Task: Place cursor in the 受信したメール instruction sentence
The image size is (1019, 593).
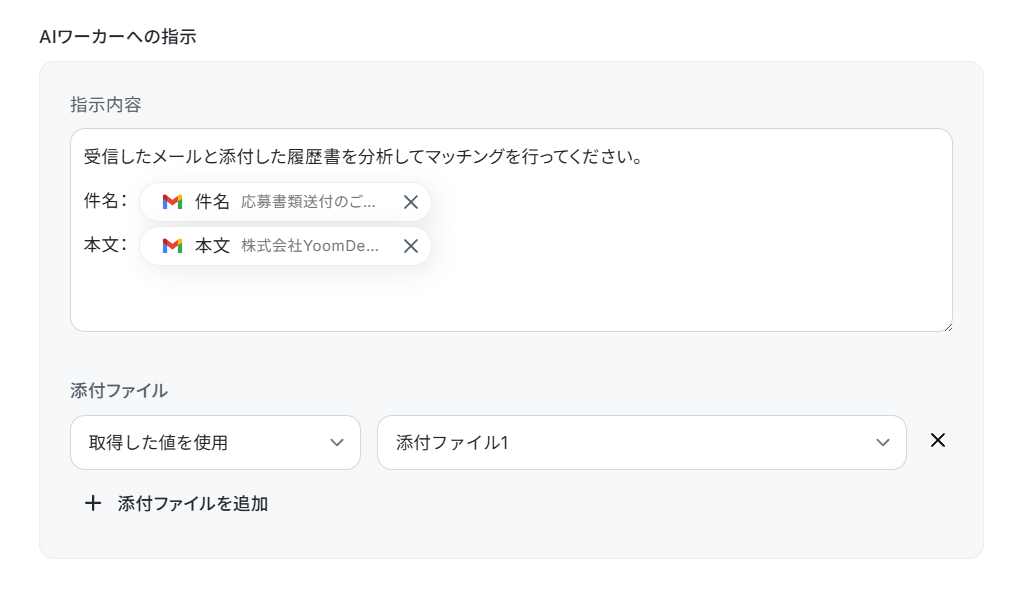Action: tap(363, 157)
